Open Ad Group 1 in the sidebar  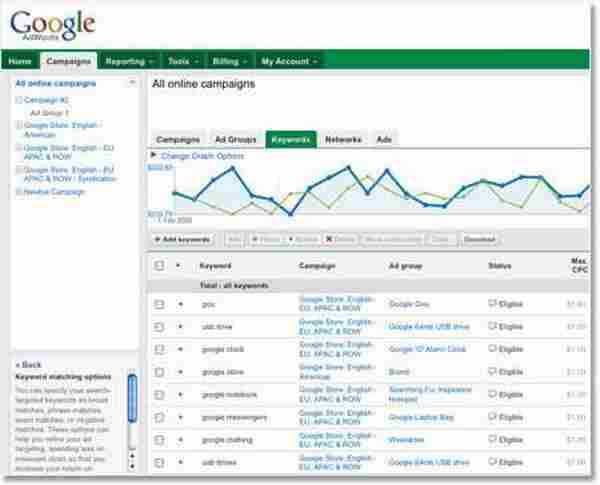pyautogui.click(x=49, y=113)
